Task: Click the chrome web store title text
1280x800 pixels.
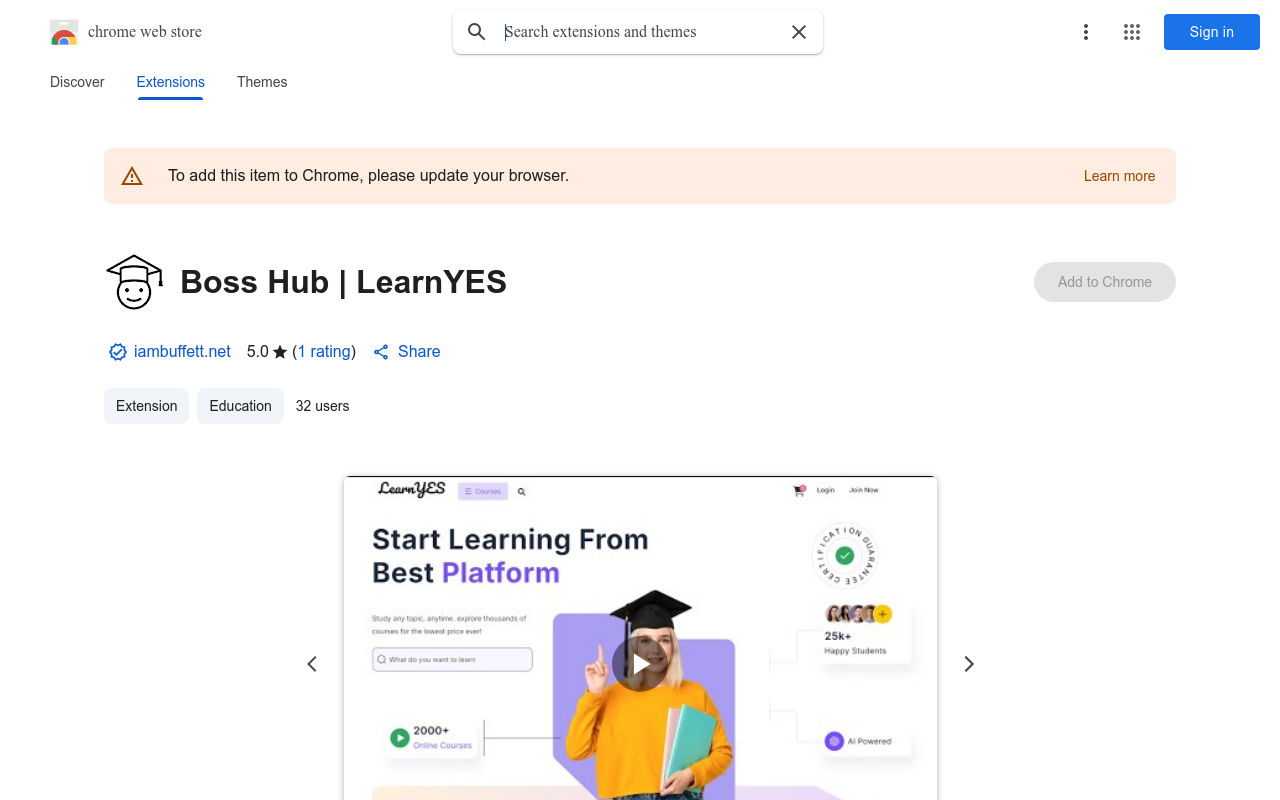Action: tap(145, 32)
